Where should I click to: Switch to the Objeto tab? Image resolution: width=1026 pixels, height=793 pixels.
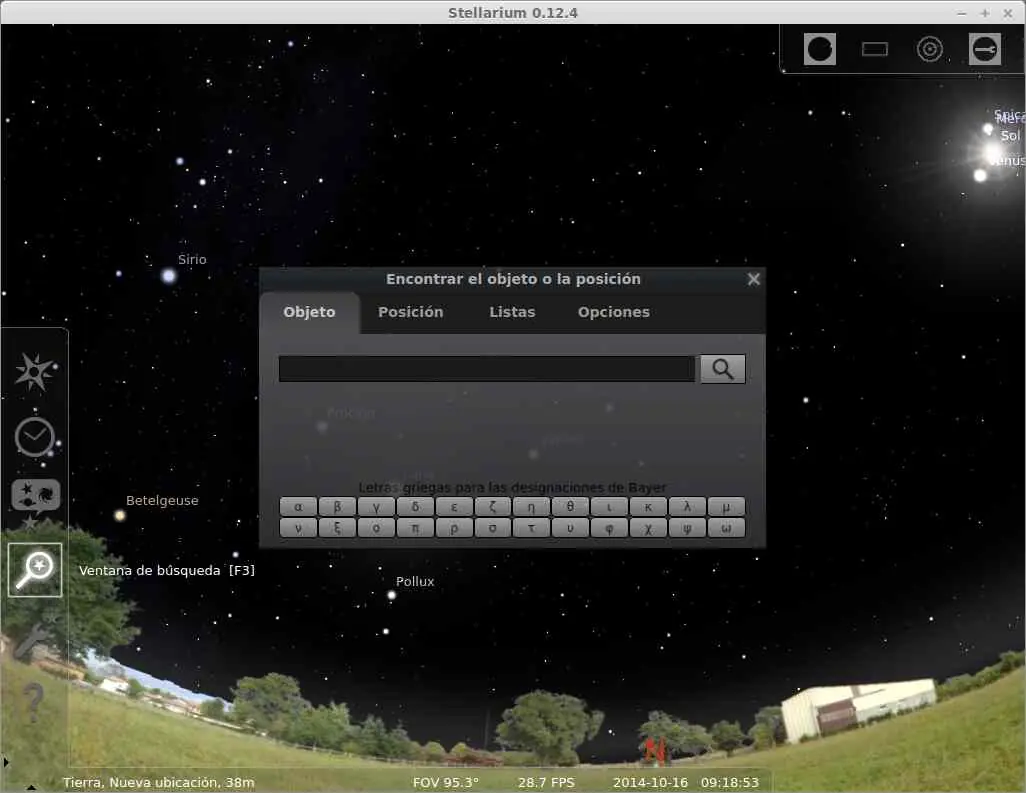pos(310,313)
